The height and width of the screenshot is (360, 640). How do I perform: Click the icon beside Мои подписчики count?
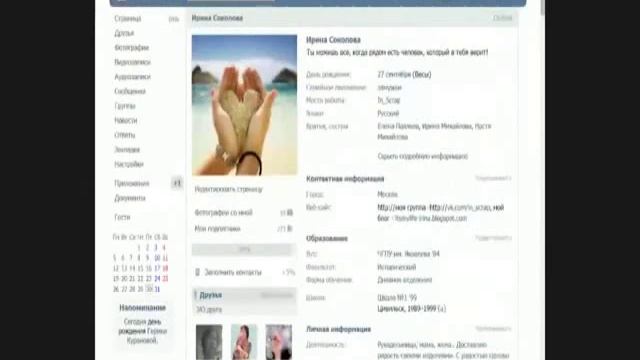pyautogui.click(x=290, y=229)
